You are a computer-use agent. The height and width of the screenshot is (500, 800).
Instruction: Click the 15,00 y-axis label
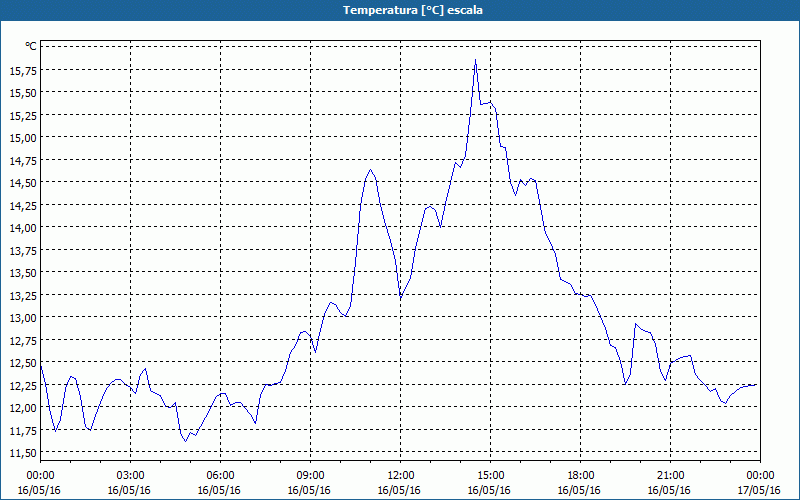click(23, 137)
